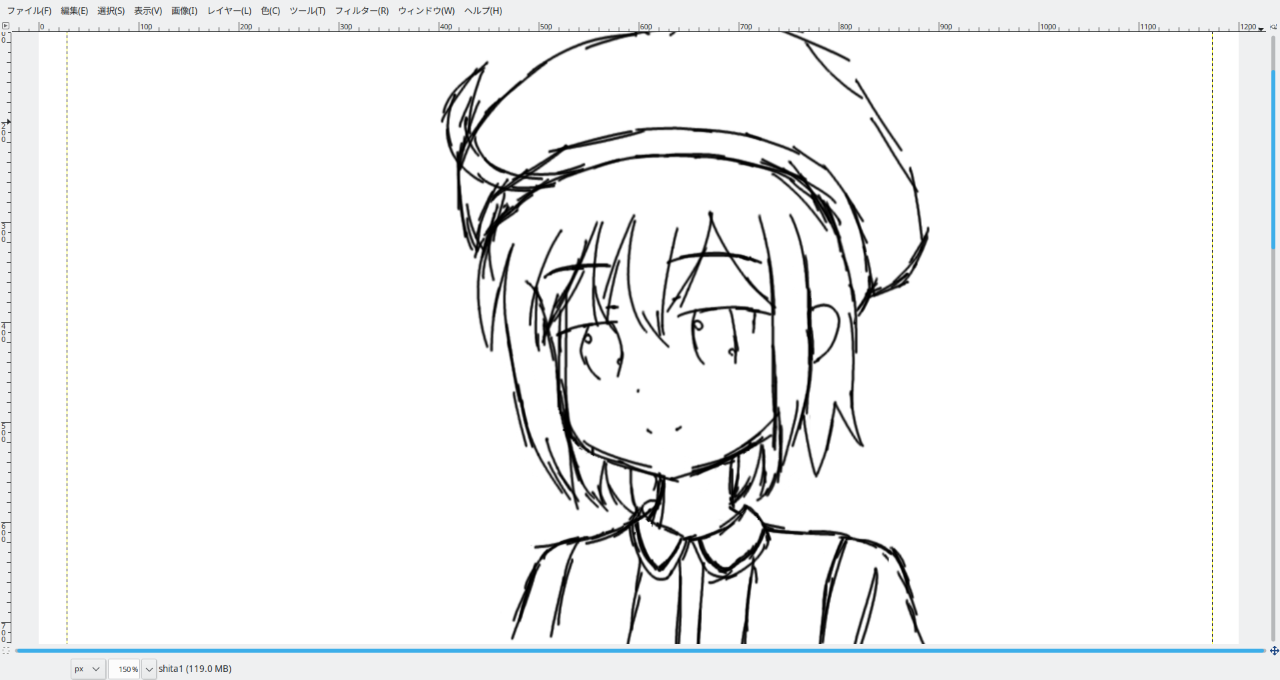
Task: Open the フィルター(R) menu
Action: 362,10
